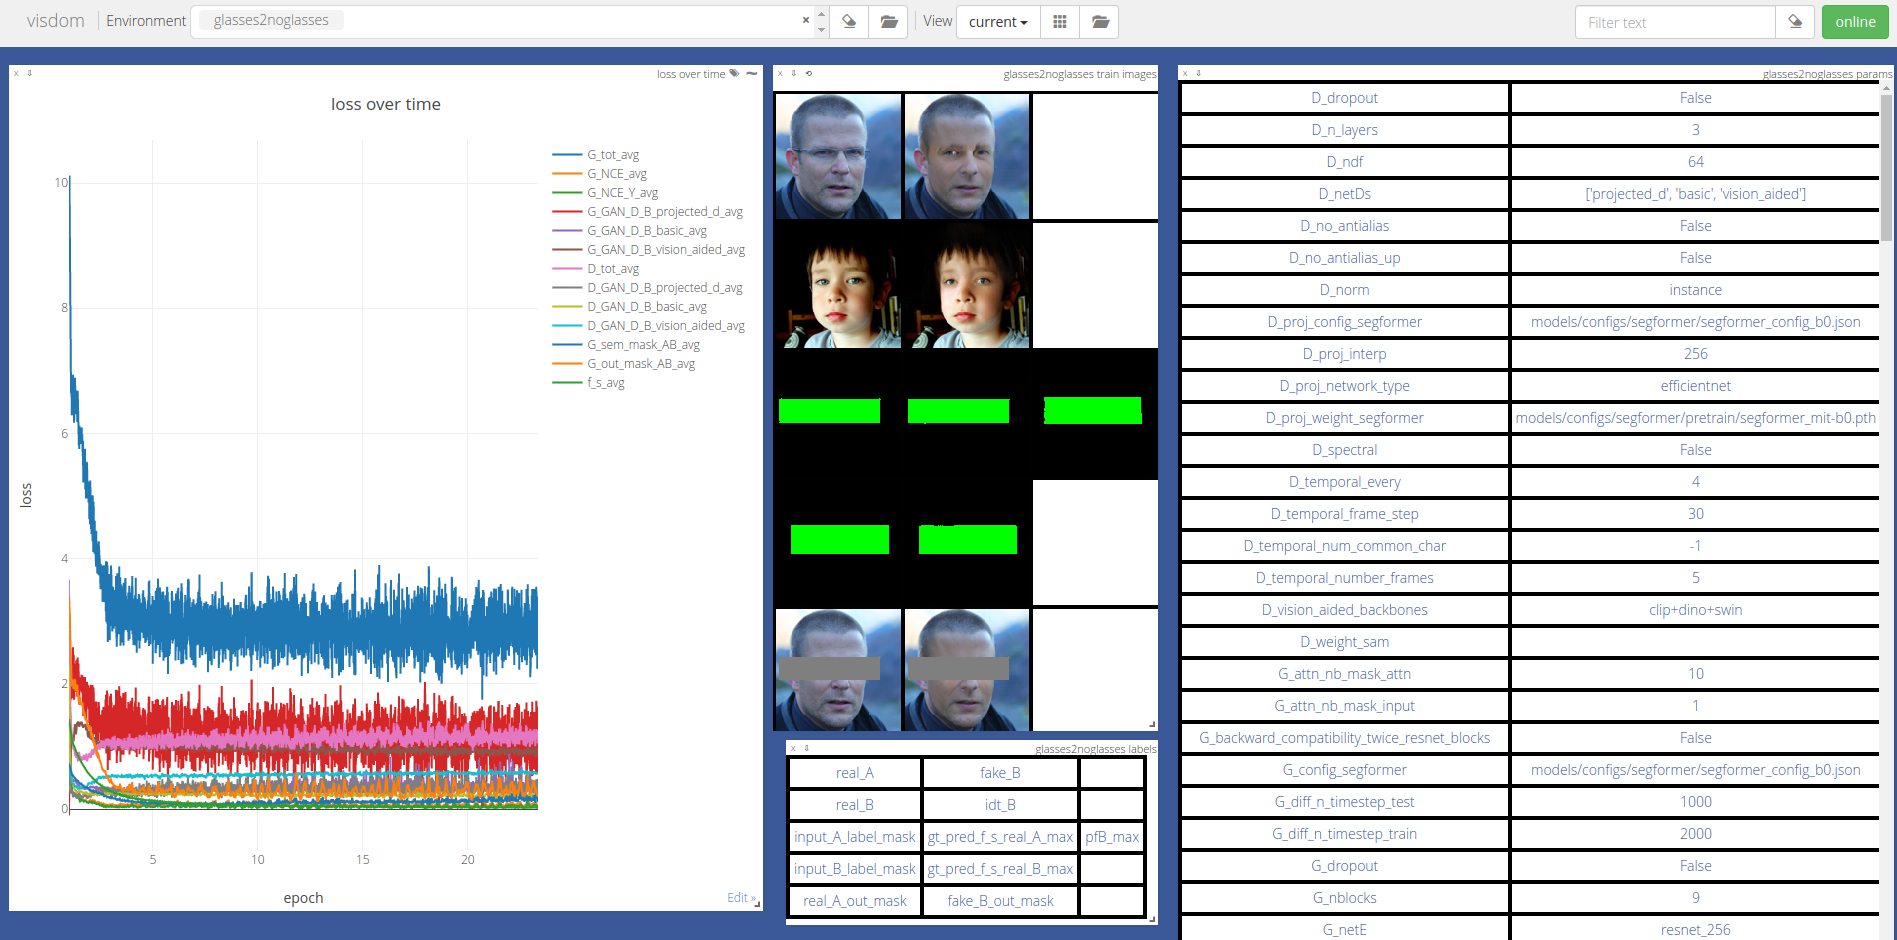Toggle D_GAN_D_B_projected_d_avg legend trace
The height and width of the screenshot is (940, 1897).
tap(648, 288)
